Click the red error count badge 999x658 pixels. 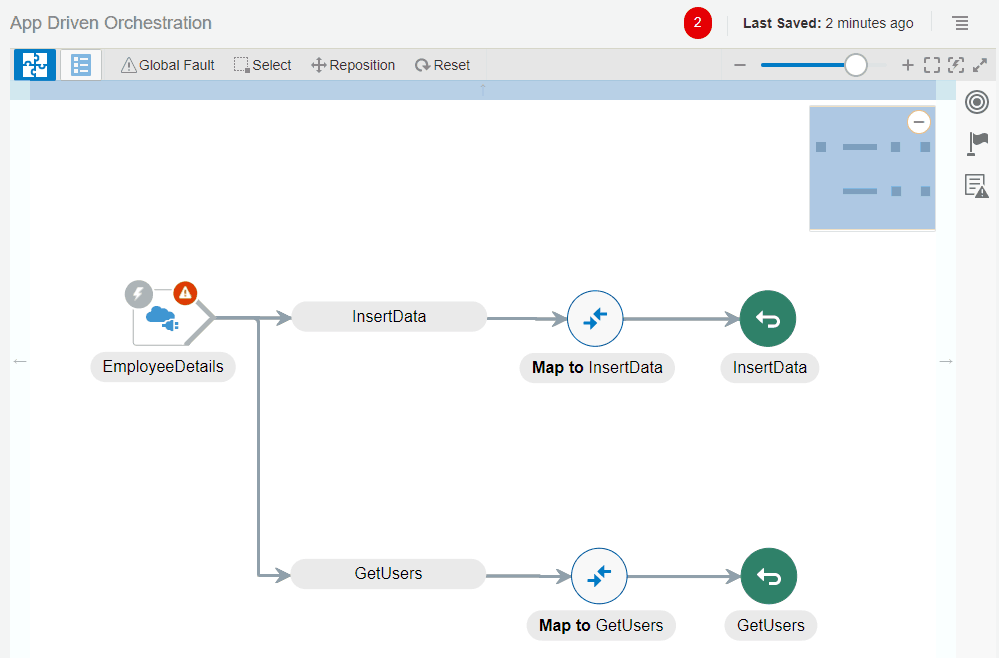[697, 22]
